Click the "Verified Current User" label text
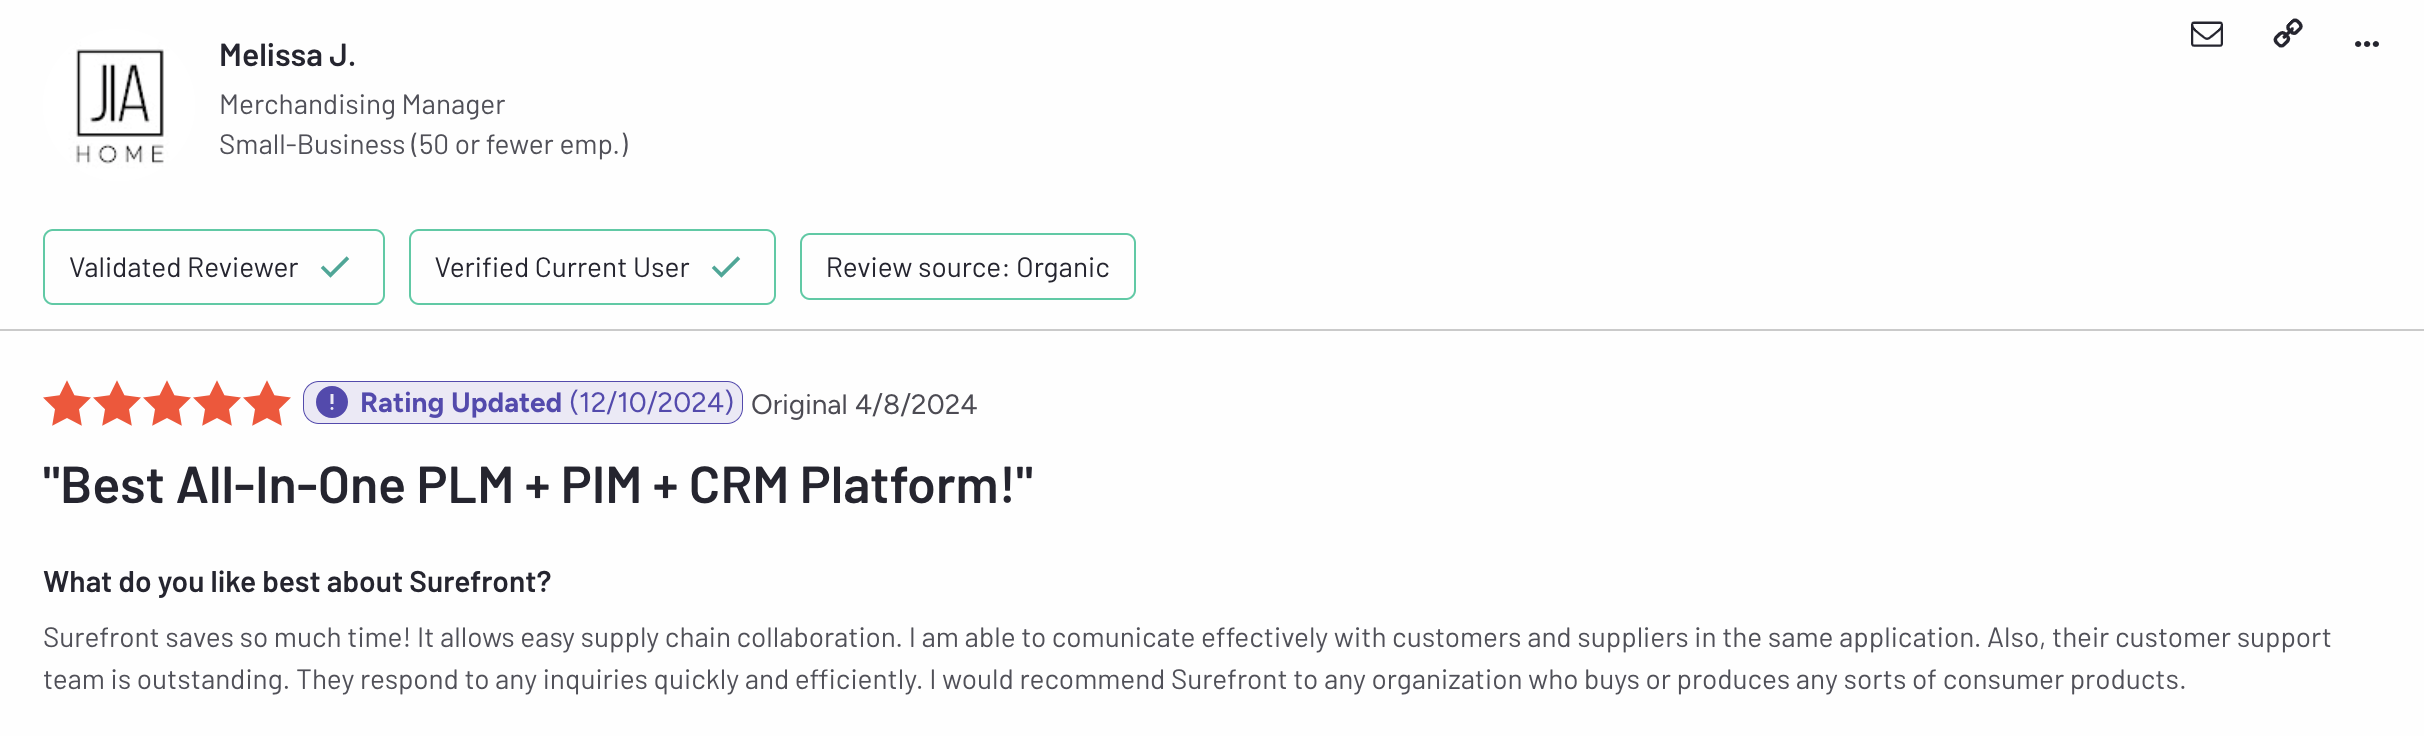This screenshot has height=736, width=2424. 561,268
